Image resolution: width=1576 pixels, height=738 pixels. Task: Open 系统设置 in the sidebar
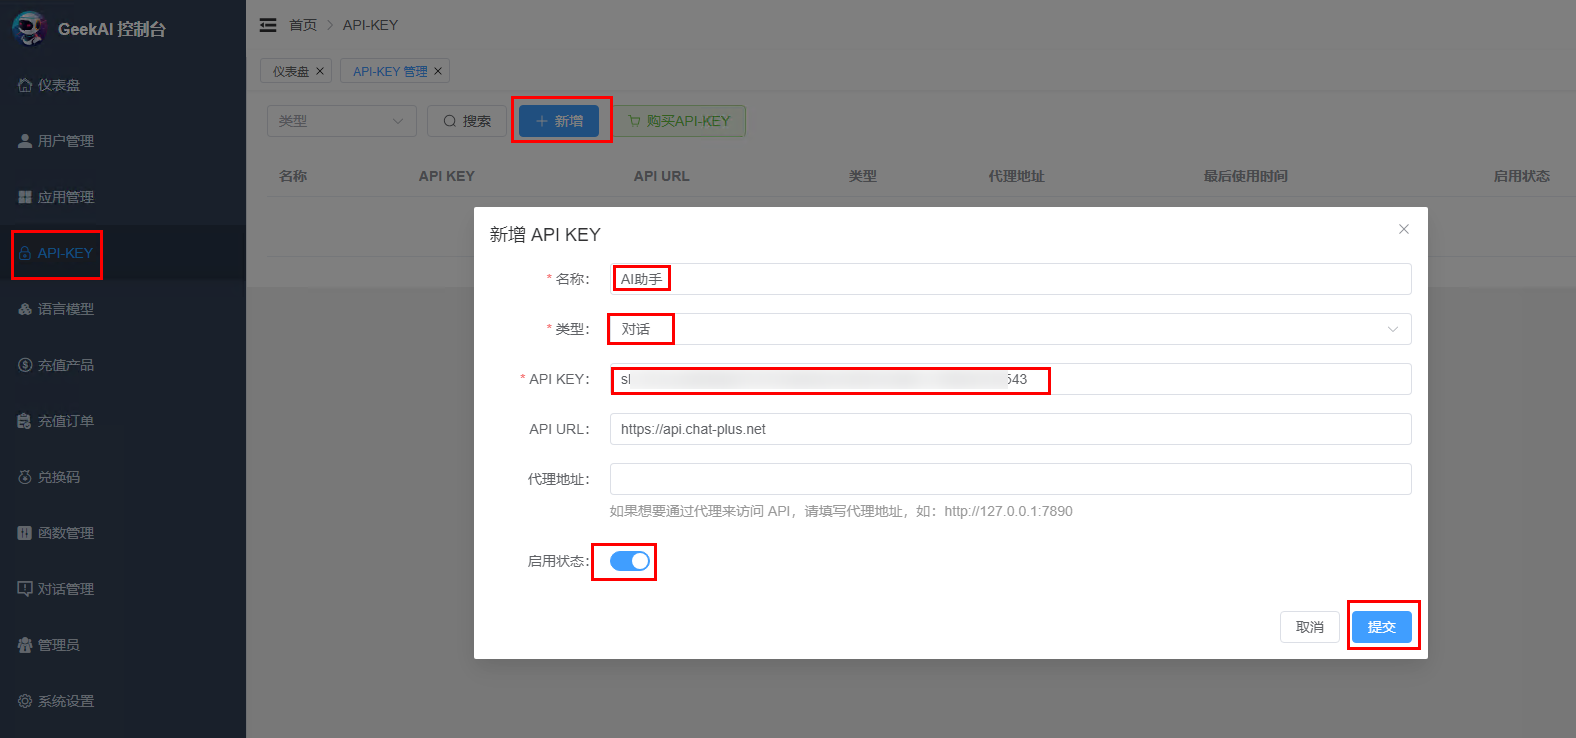pyautogui.click(x=123, y=701)
